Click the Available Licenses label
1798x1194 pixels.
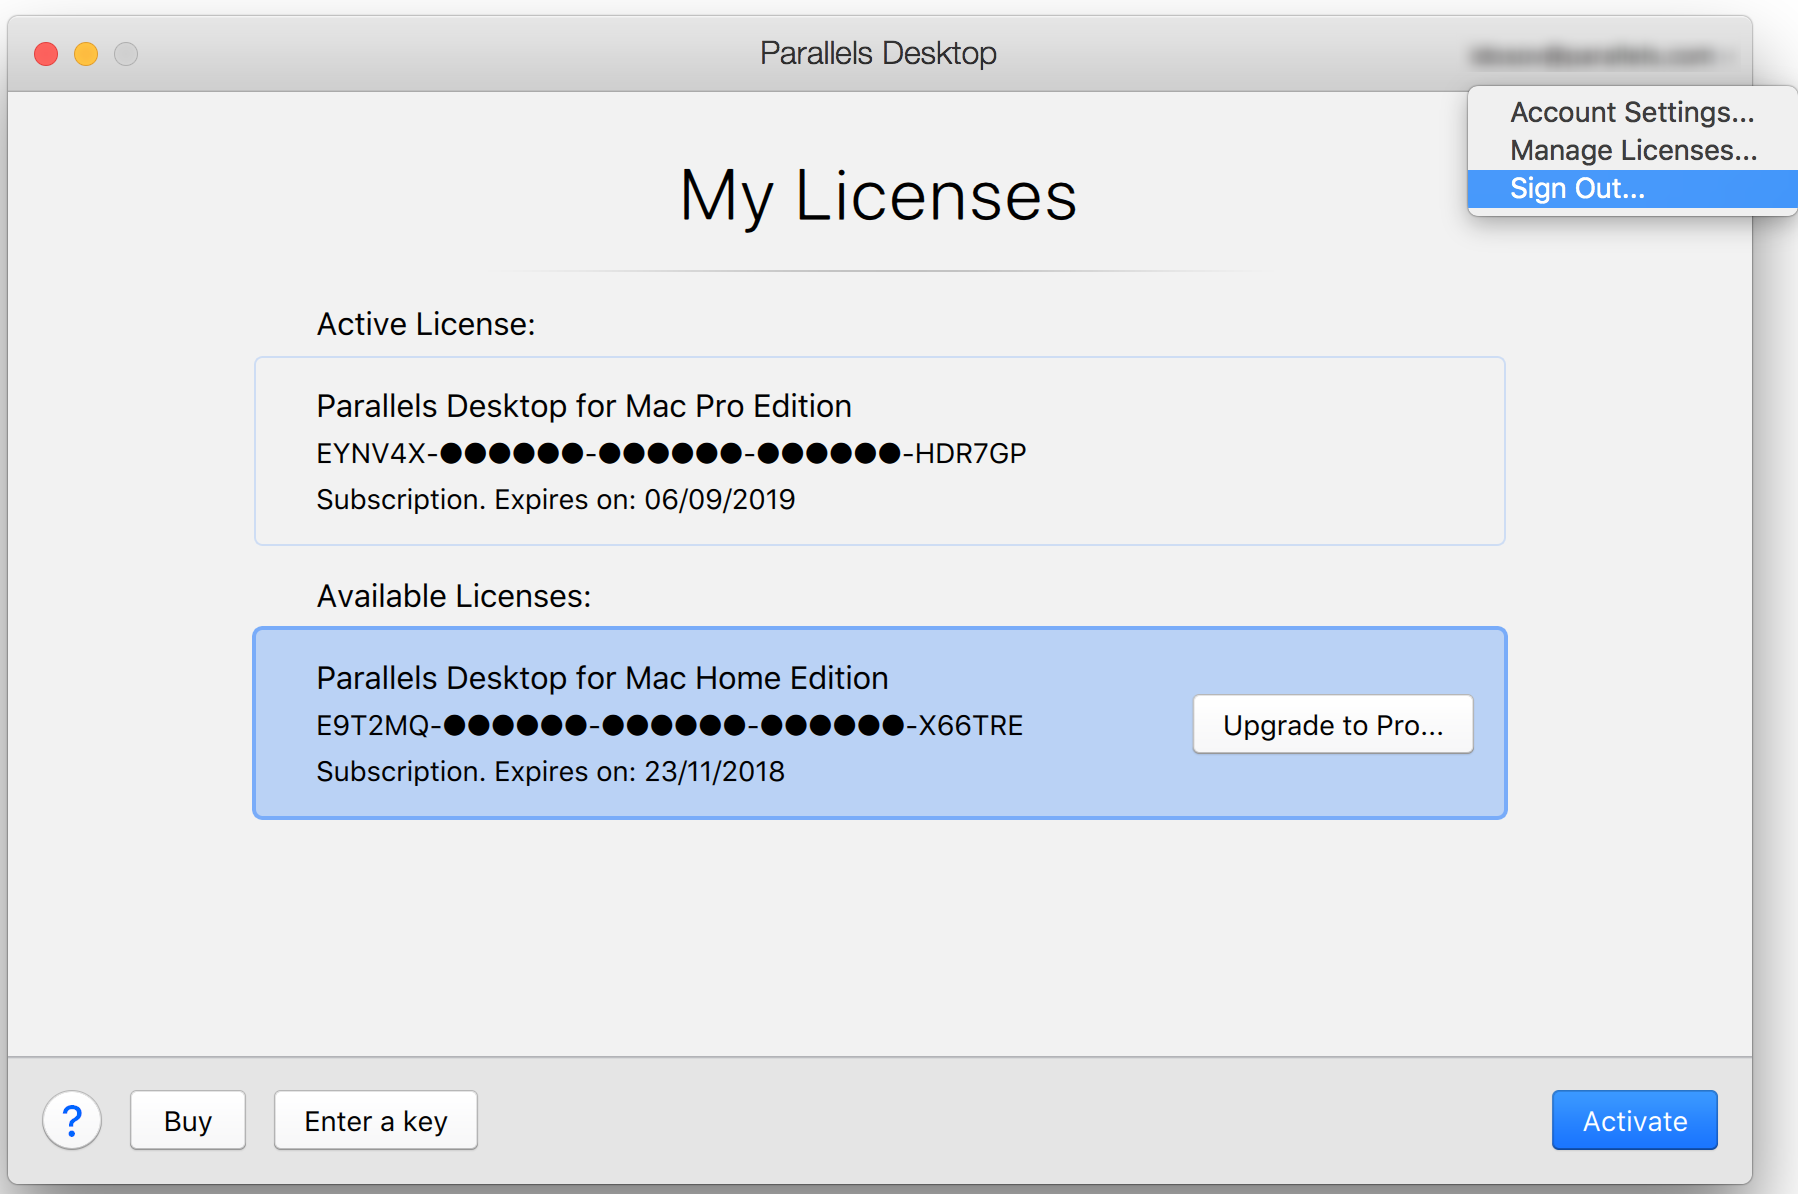[454, 596]
